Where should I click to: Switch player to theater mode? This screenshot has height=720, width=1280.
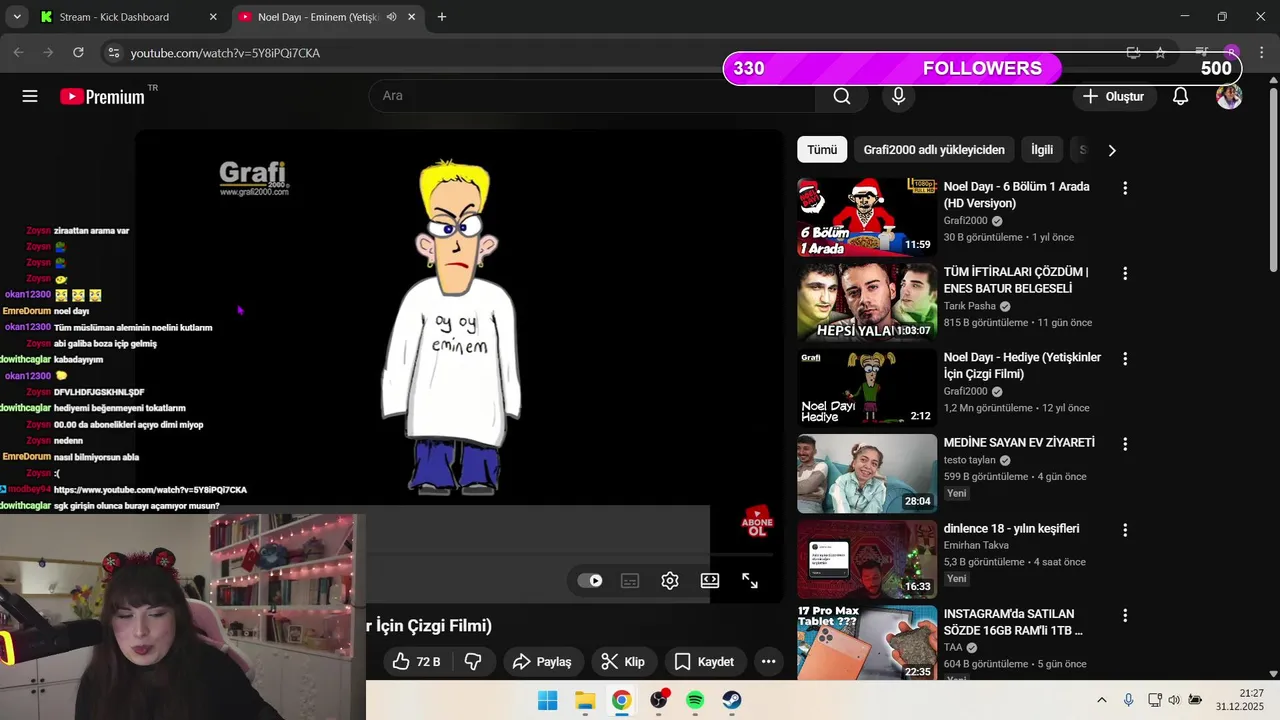pyautogui.click(x=710, y=580)
